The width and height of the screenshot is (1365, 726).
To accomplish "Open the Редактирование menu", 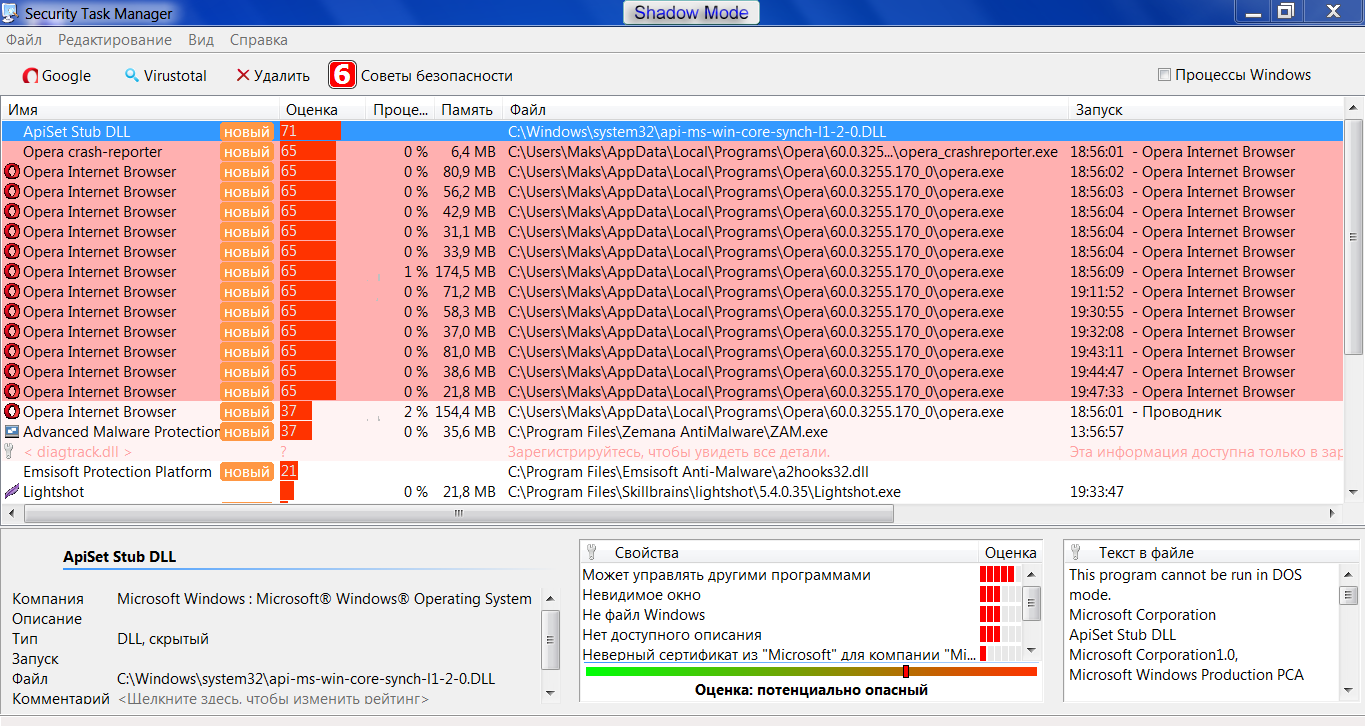I will pos(115,40).
